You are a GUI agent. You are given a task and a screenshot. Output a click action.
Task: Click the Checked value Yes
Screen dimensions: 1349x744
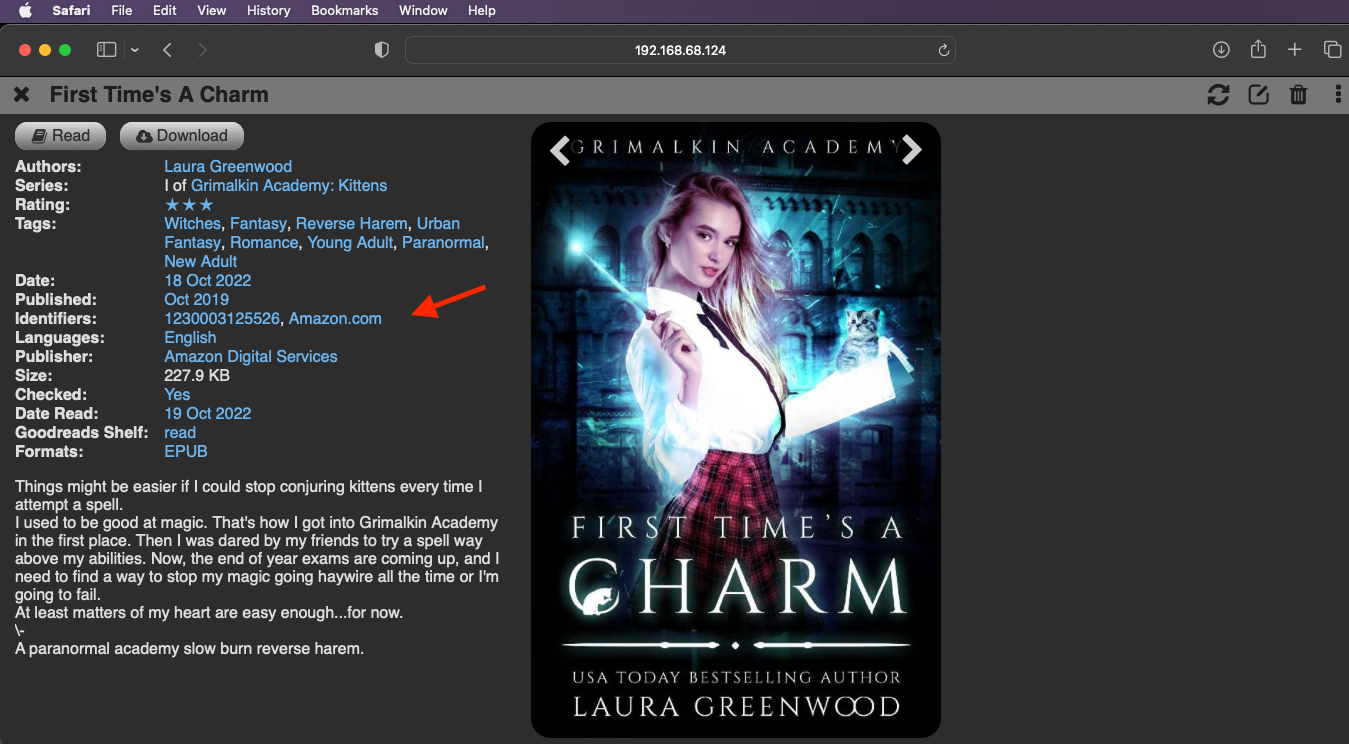[x=177, y=395]
